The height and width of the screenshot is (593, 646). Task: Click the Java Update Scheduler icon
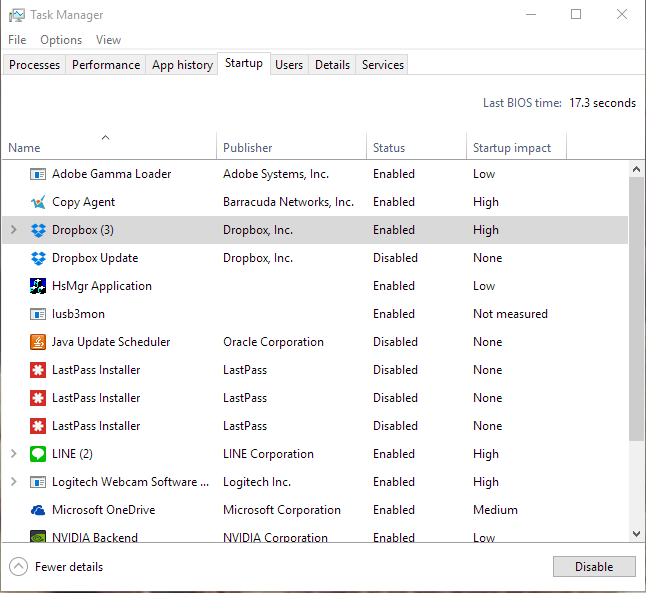(38, 342)
